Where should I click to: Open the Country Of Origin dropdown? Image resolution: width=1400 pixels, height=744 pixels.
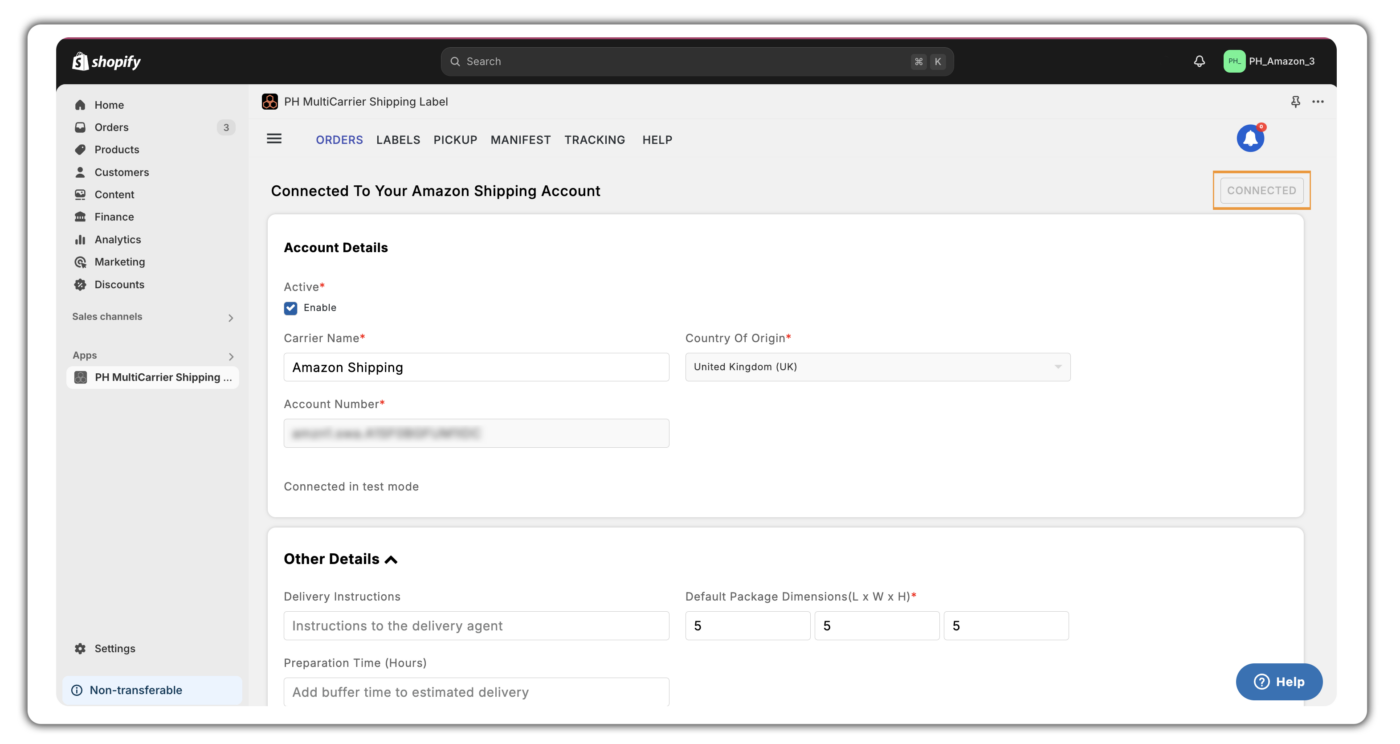coord(877,367)
